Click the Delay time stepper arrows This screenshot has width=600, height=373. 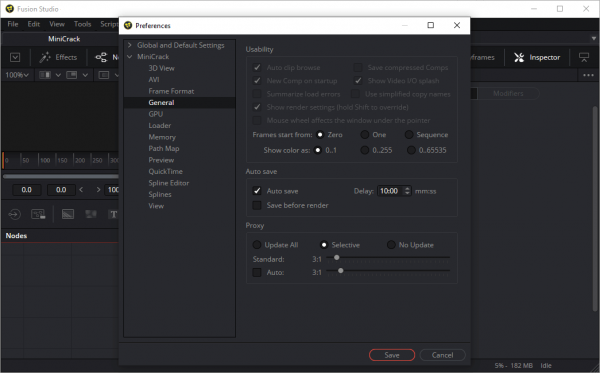408,191
